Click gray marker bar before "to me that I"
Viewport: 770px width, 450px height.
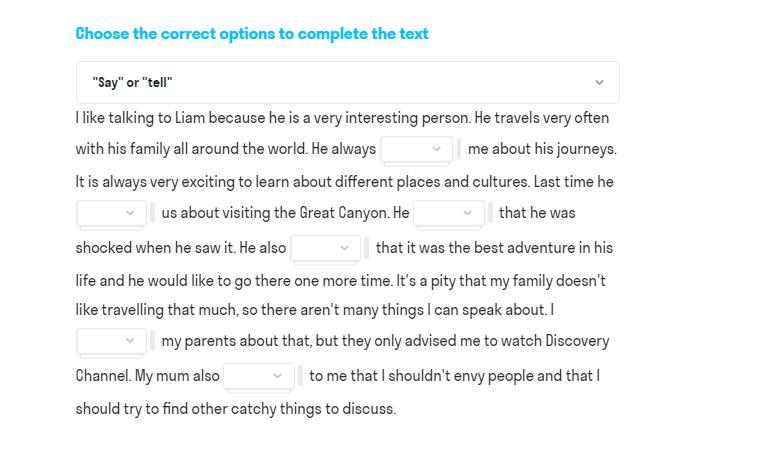coord(300,376)
